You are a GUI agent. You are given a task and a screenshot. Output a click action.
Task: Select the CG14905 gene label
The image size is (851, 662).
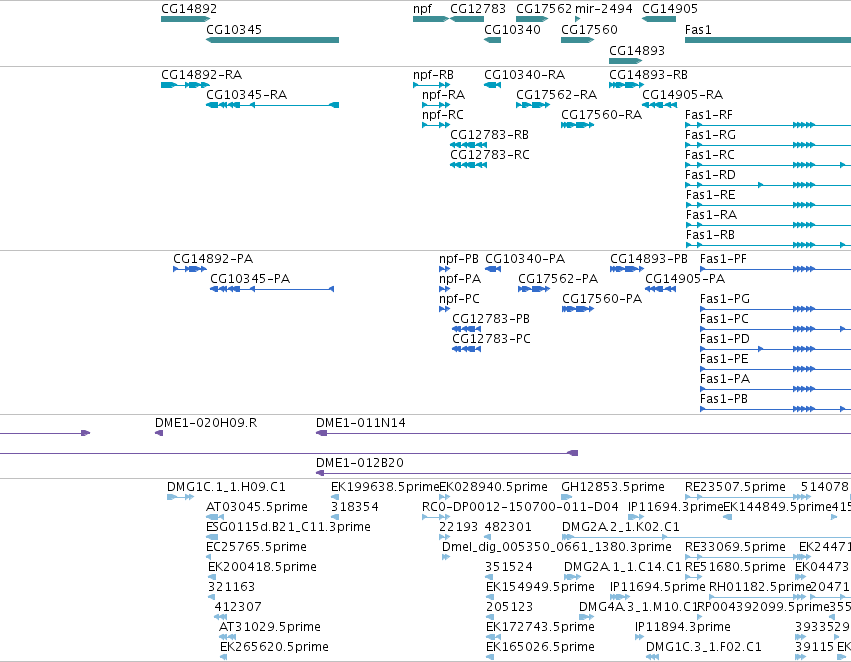[670, 9]
